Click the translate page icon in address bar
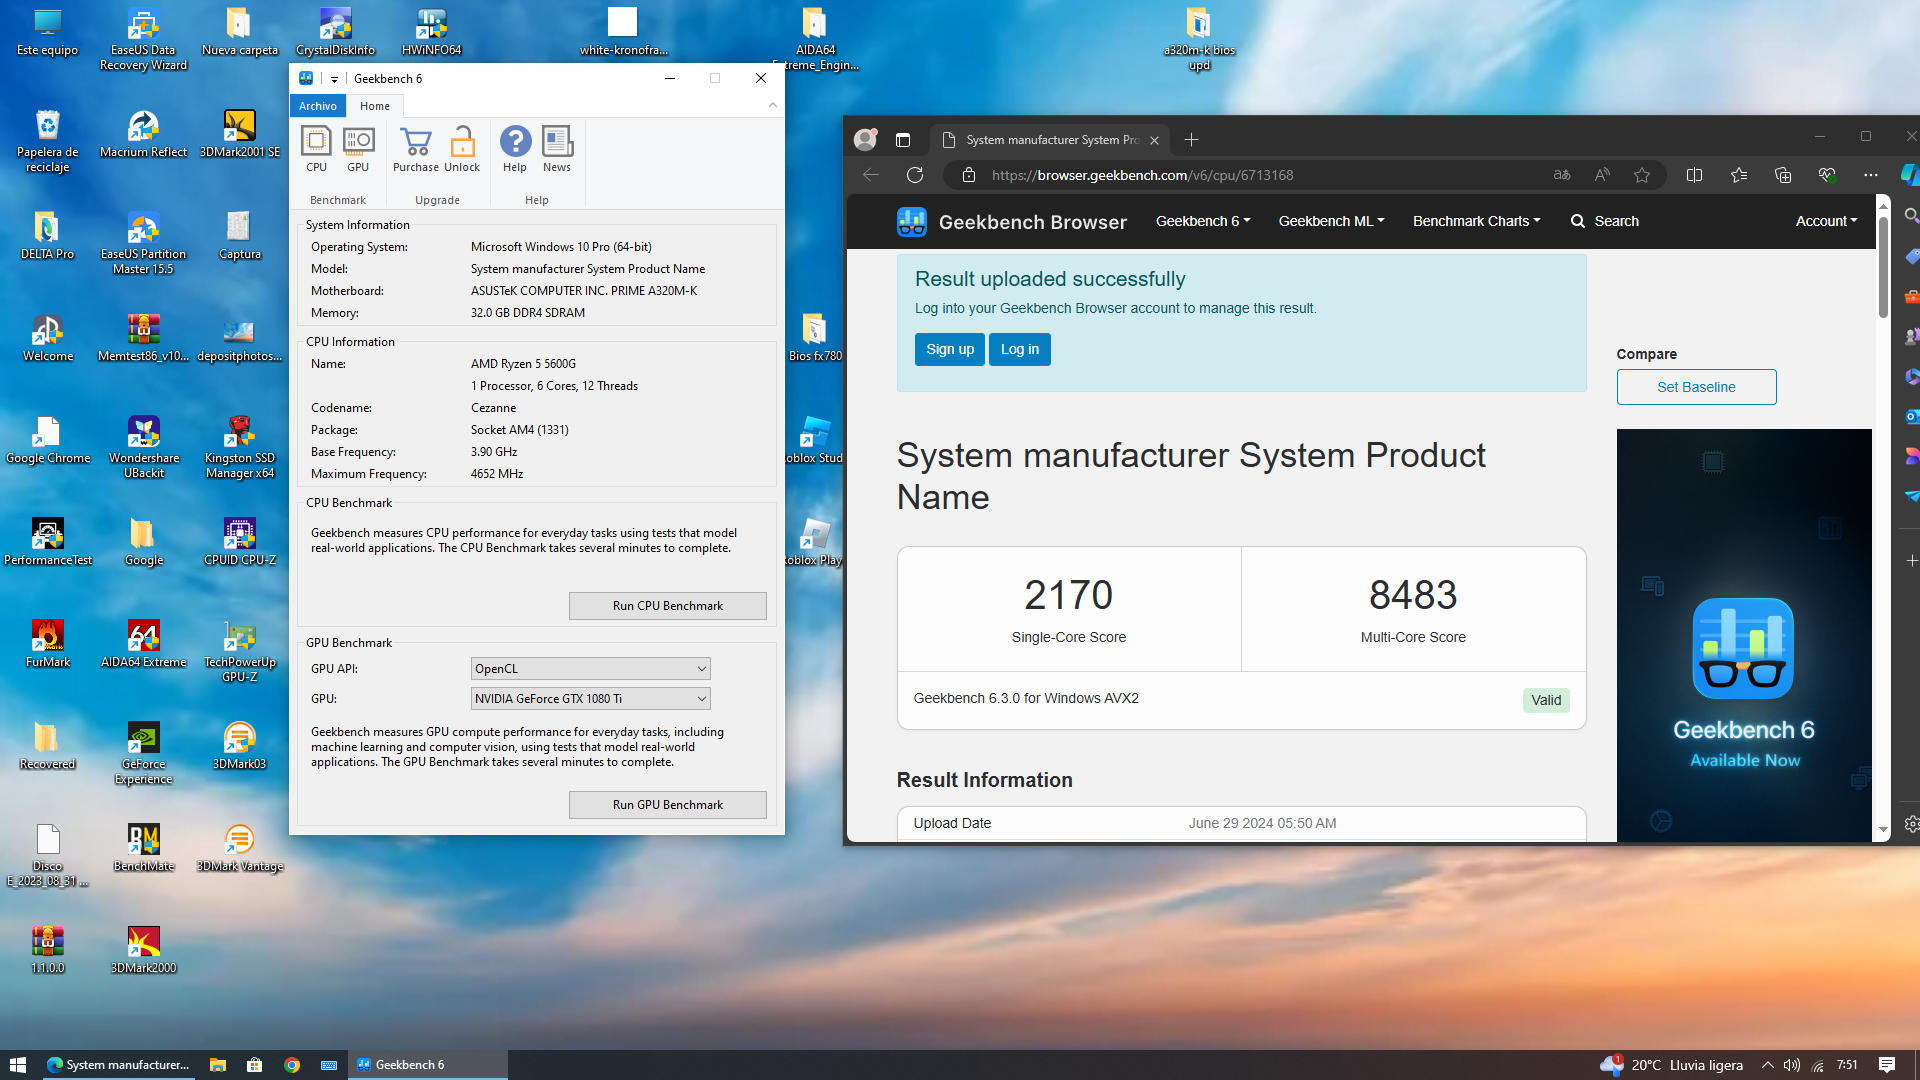1920x1080 pixels. (x=1562, y=175)
